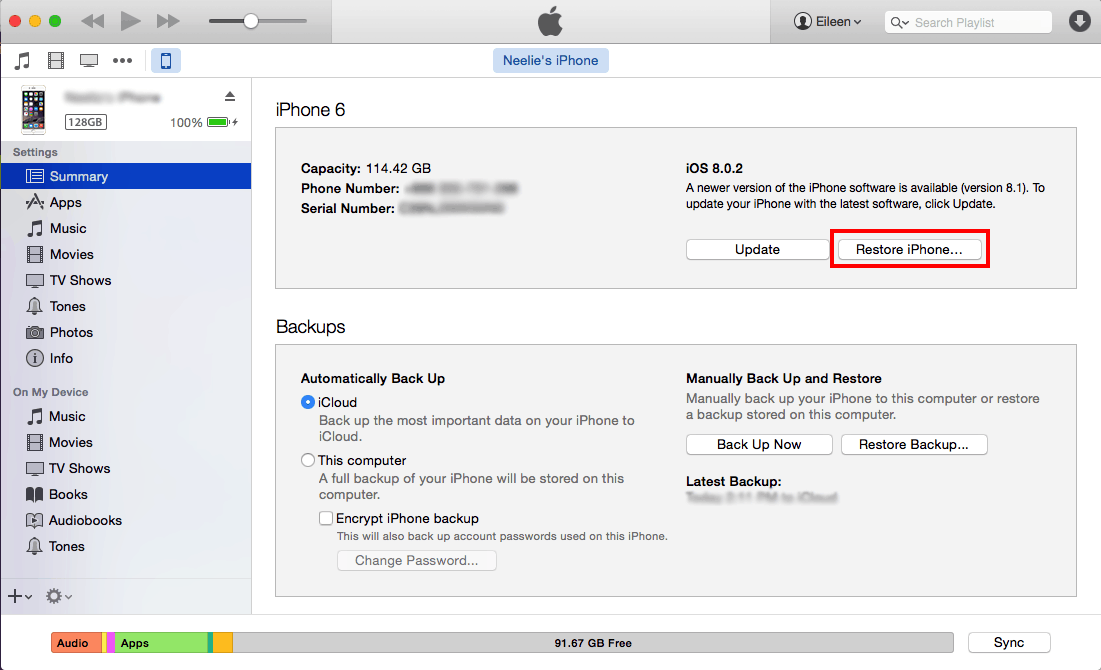The height and width of the screenshot is (670, 1101).
Task: Open Movies under Settings sidebar
Action: [x=126, y=254]
